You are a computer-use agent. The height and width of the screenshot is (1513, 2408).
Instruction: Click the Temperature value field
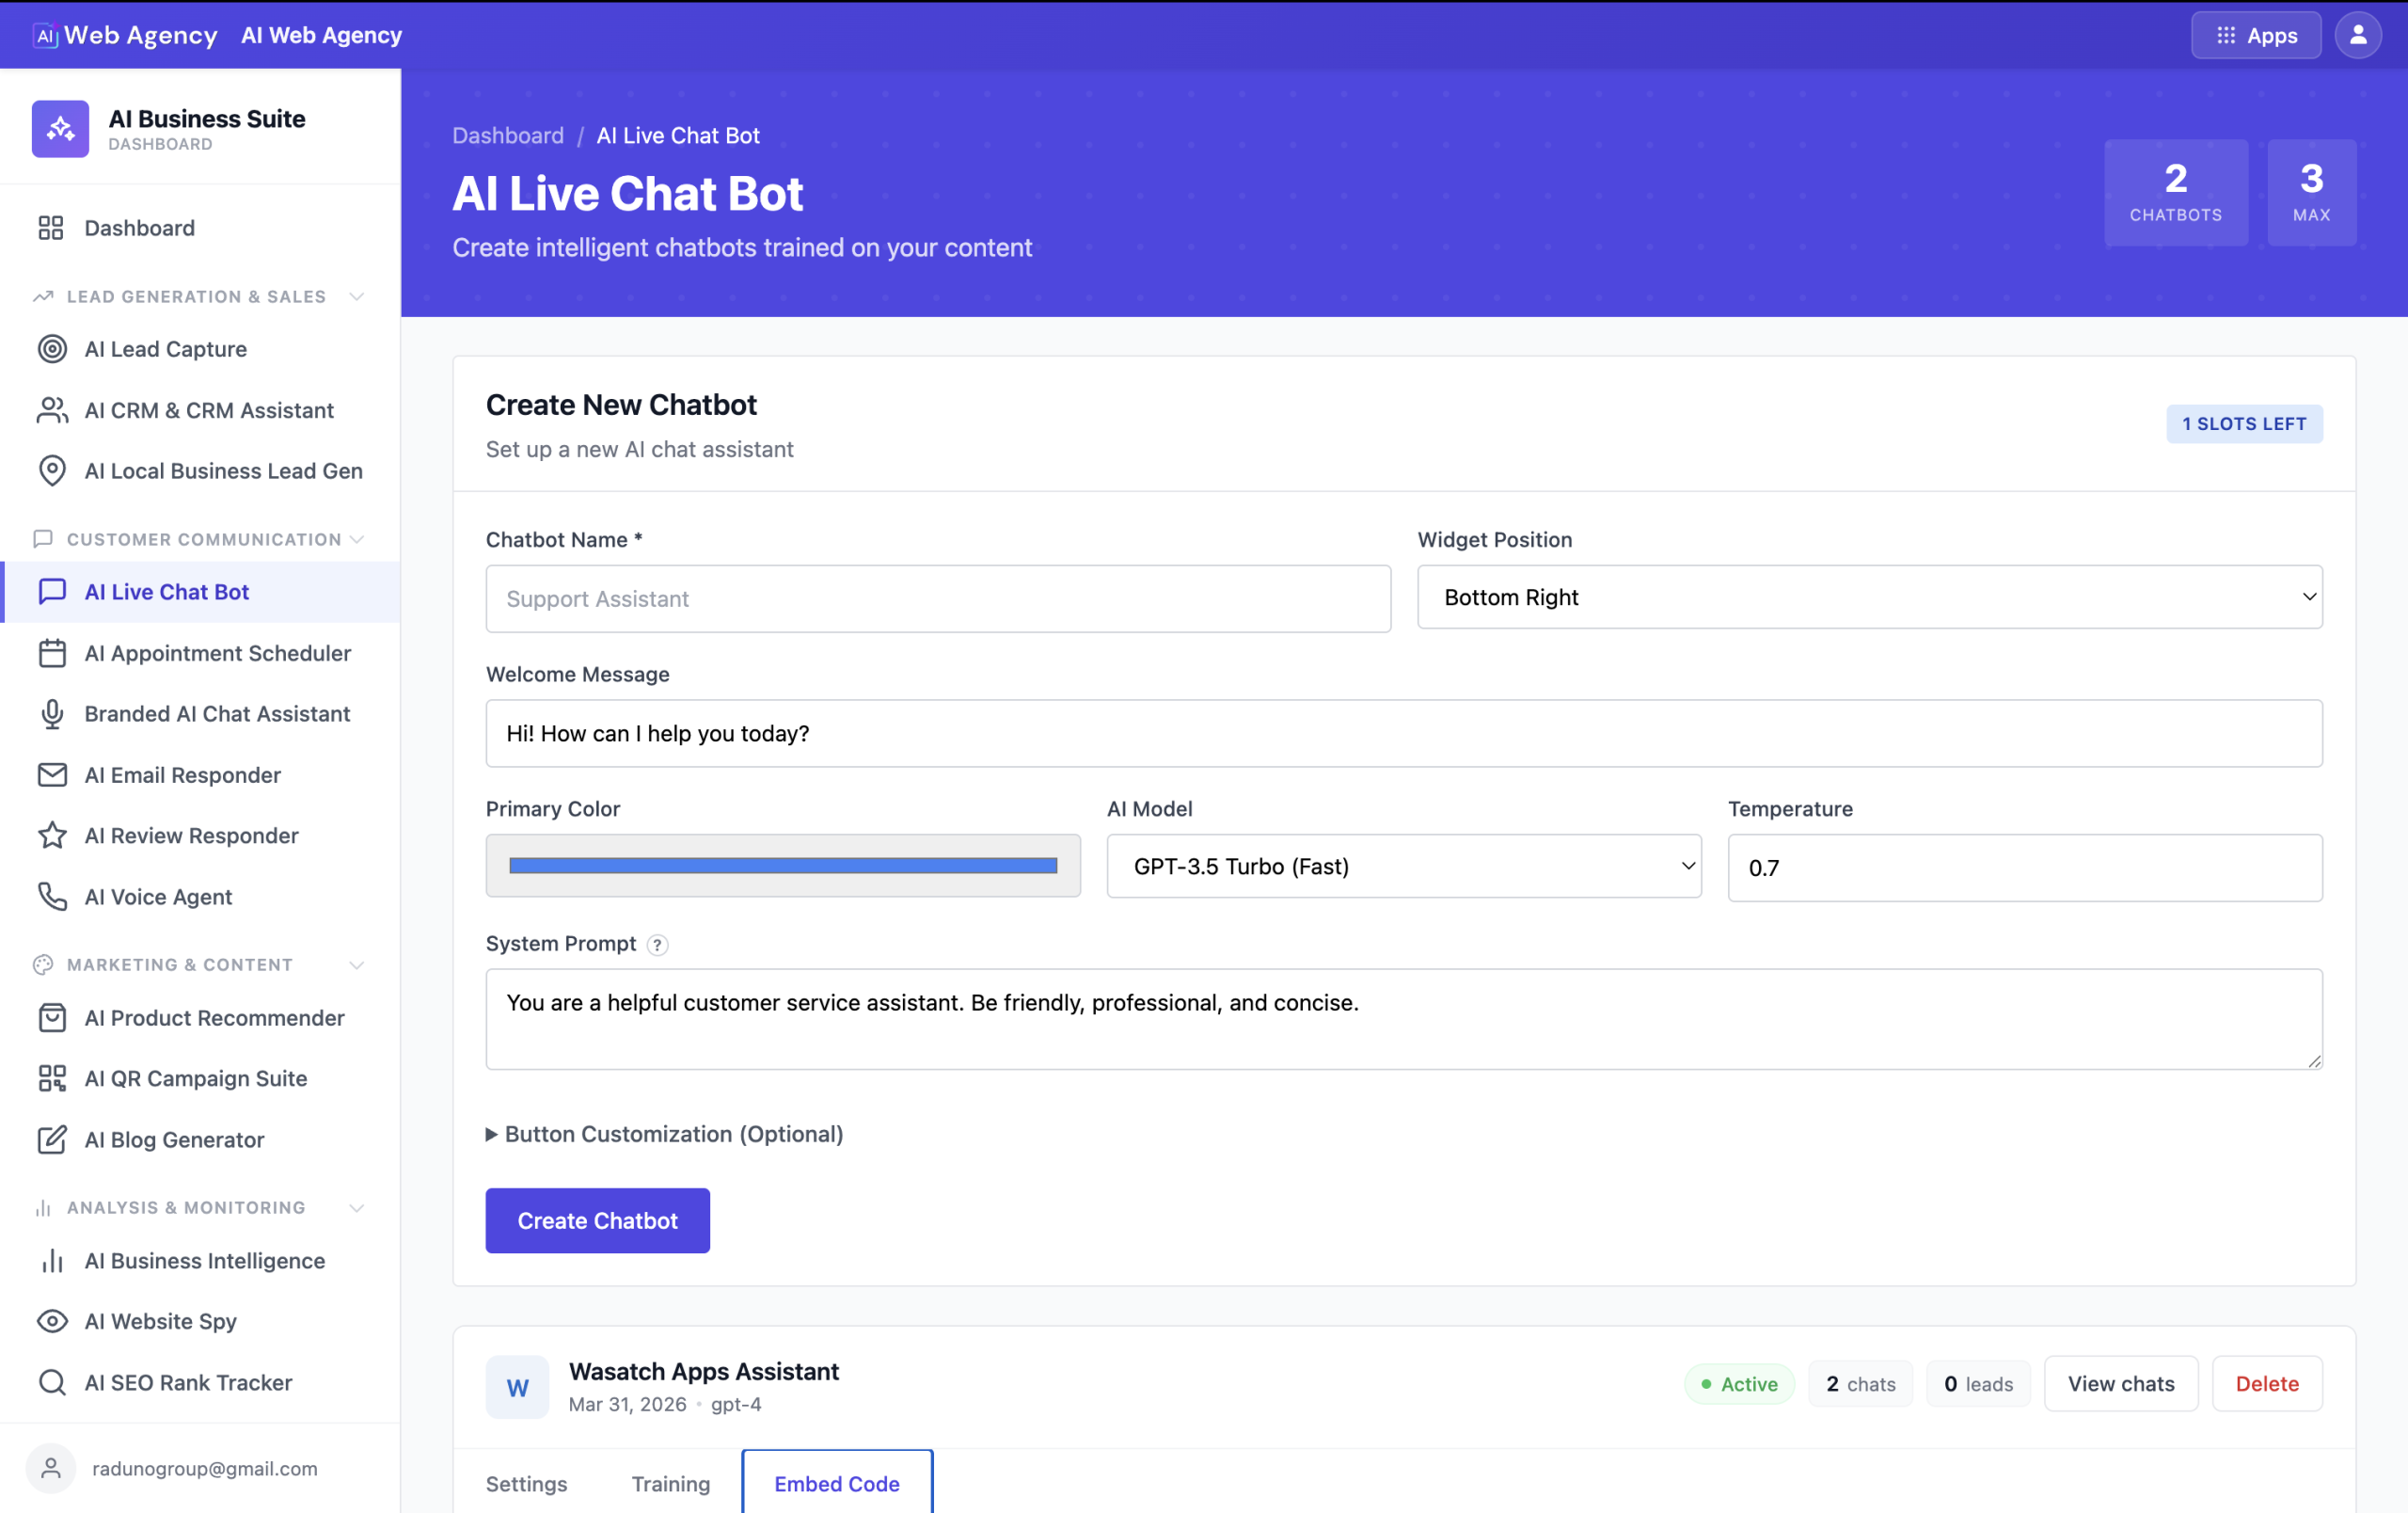point(2024,868)
